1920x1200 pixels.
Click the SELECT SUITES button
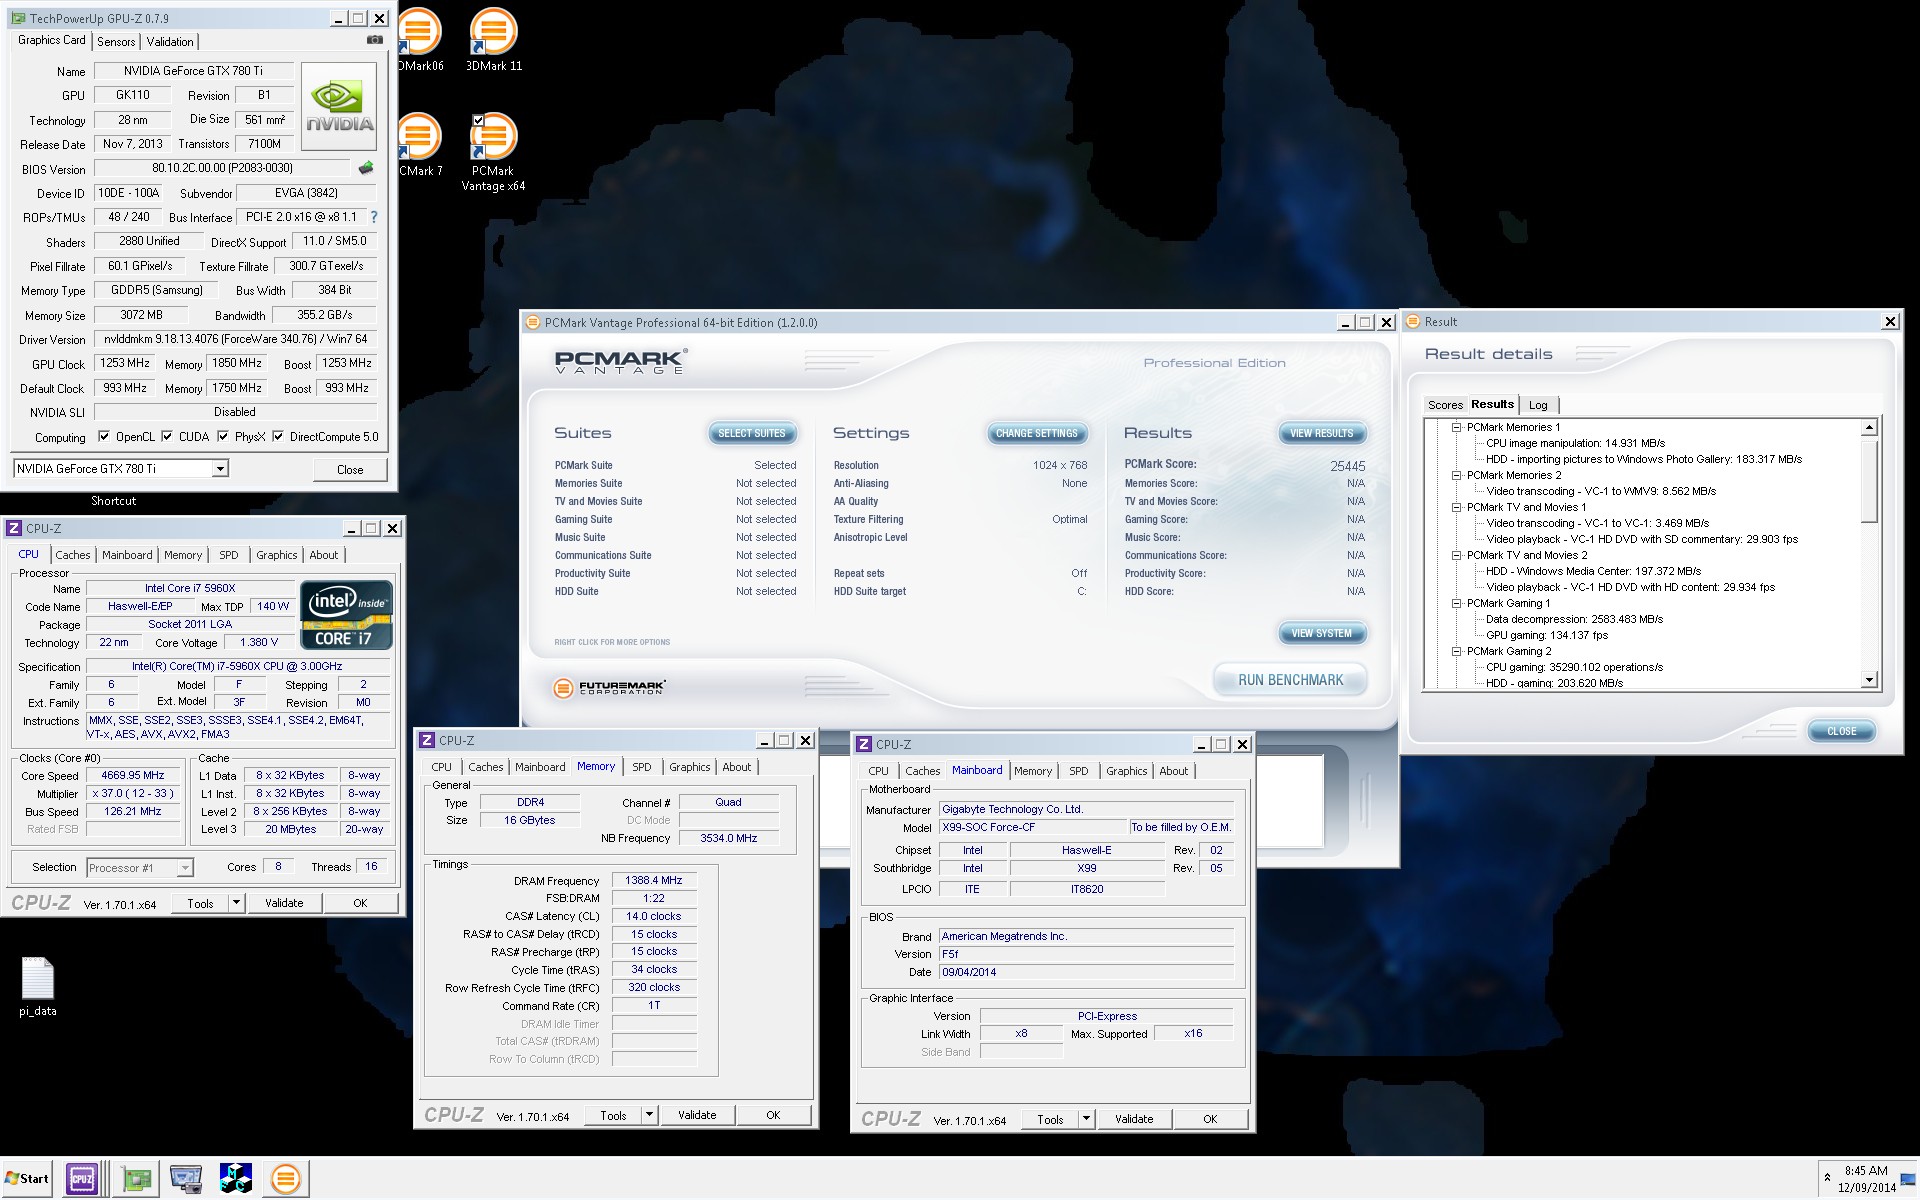coord(752,433)
